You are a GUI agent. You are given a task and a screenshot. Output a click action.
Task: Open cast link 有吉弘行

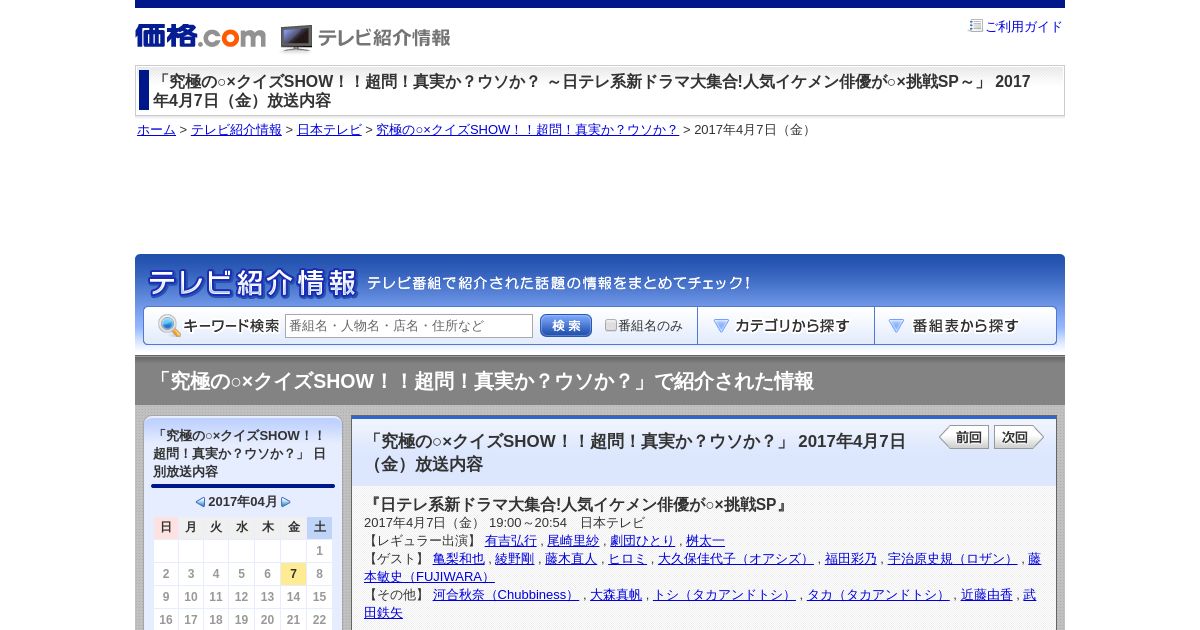click(x=511, y=541)
